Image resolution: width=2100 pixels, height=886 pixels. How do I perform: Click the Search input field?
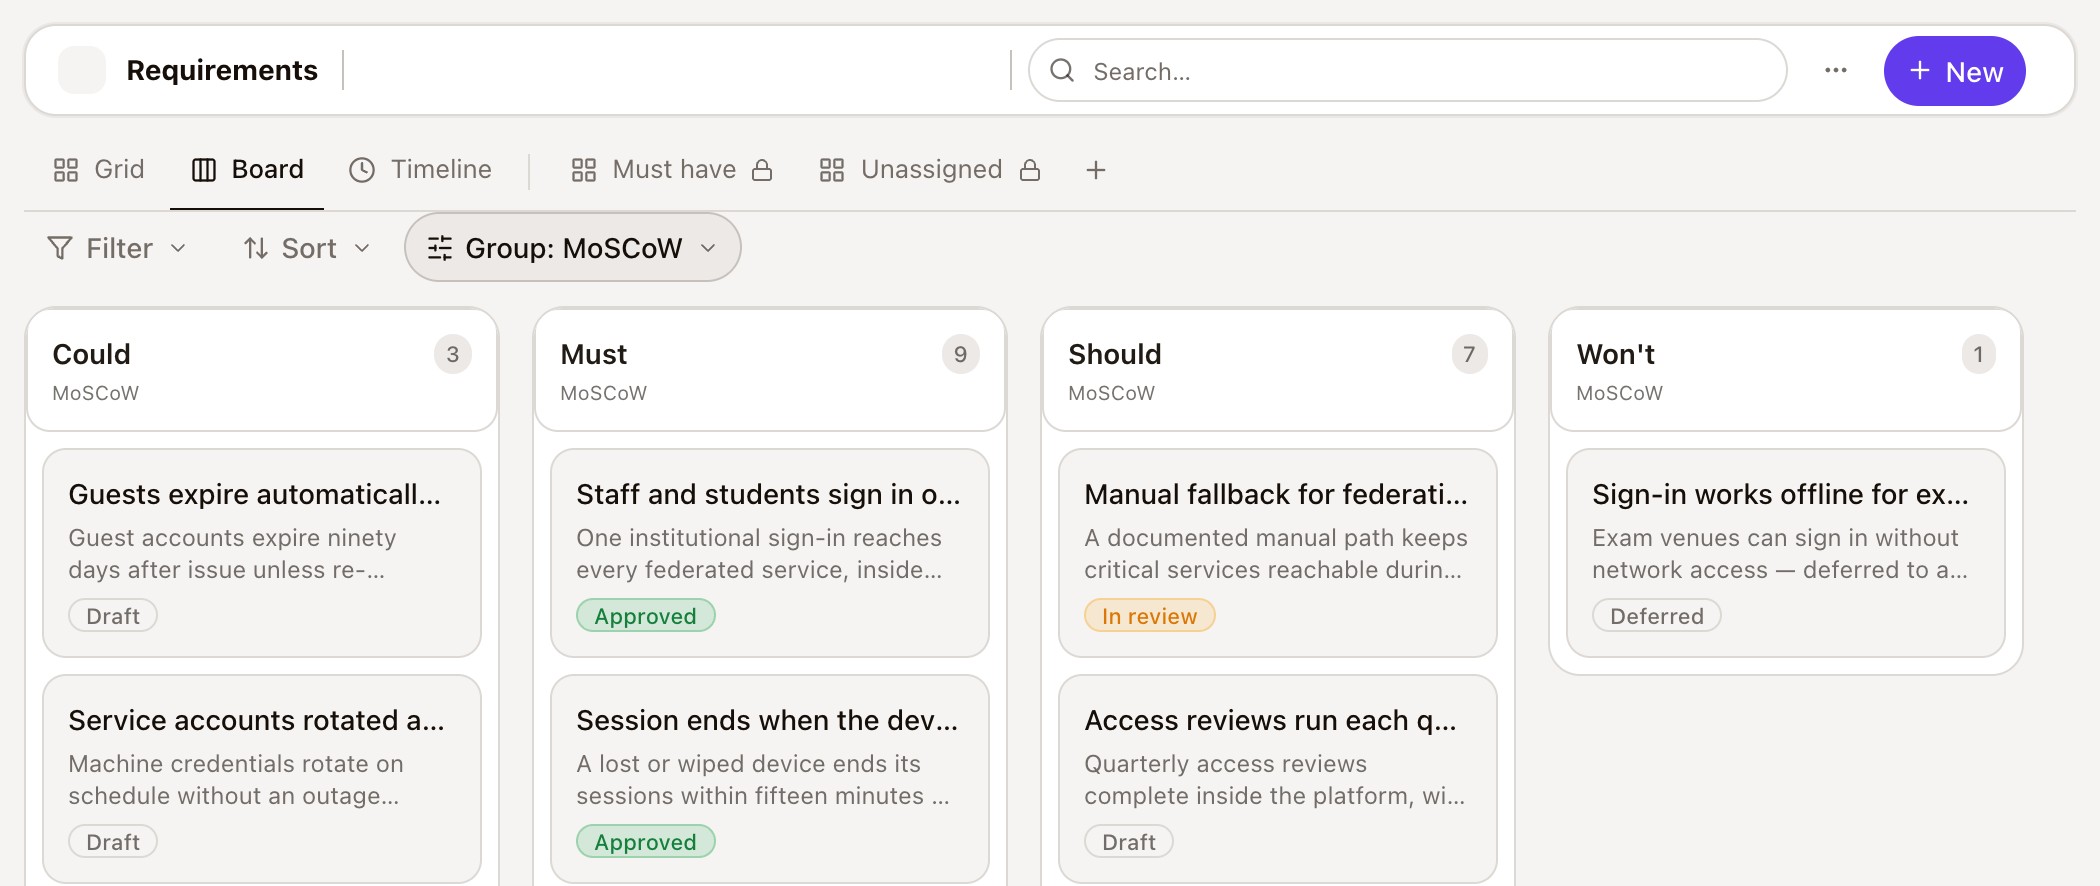click(x=1408, y=70)
